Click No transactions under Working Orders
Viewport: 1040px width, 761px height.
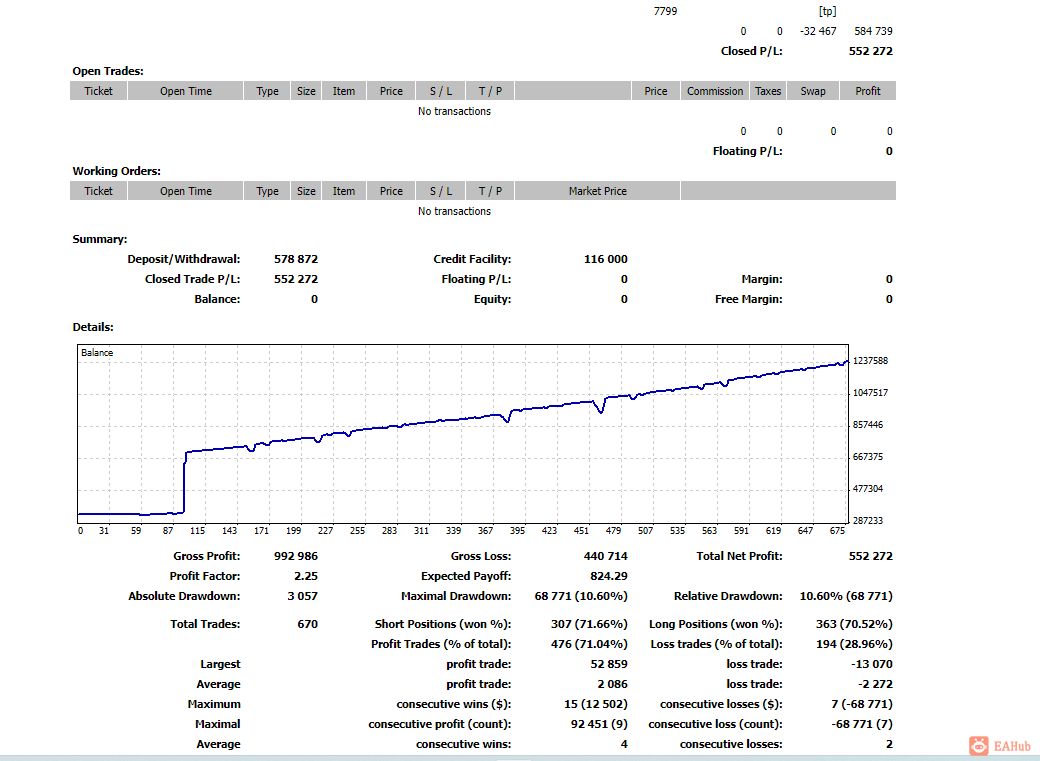pyautogui.click(x=454, y=211)
